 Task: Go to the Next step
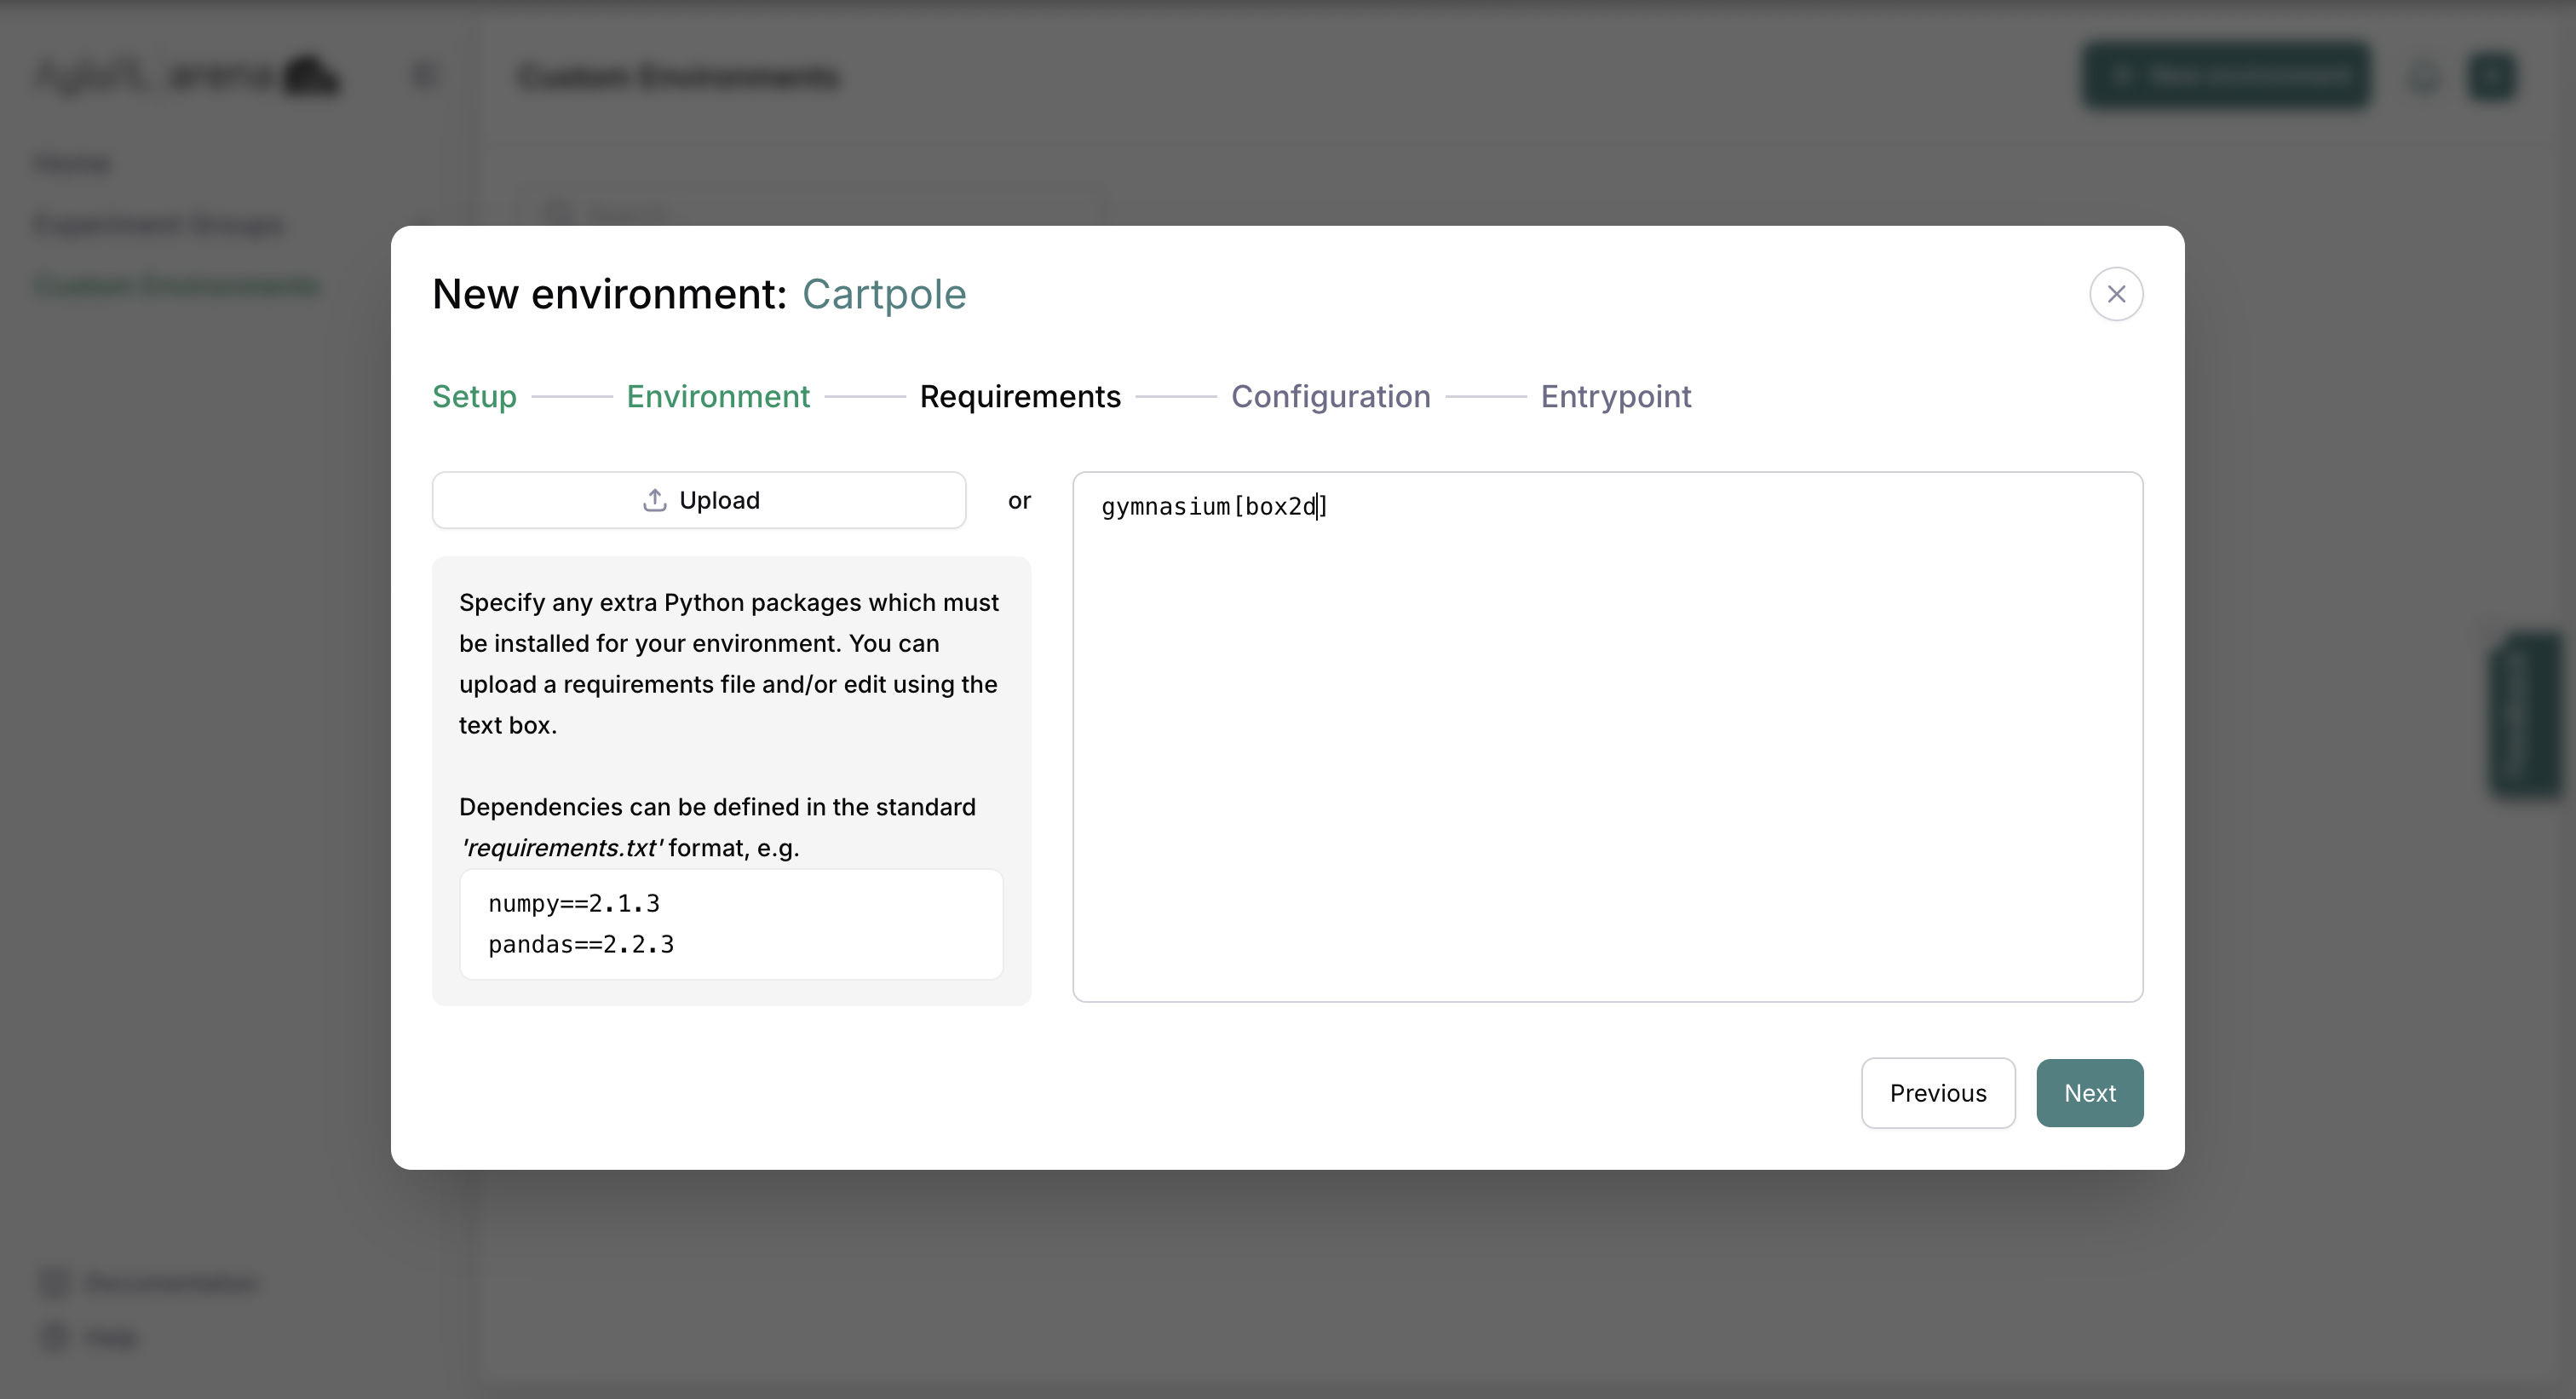2089,1093
